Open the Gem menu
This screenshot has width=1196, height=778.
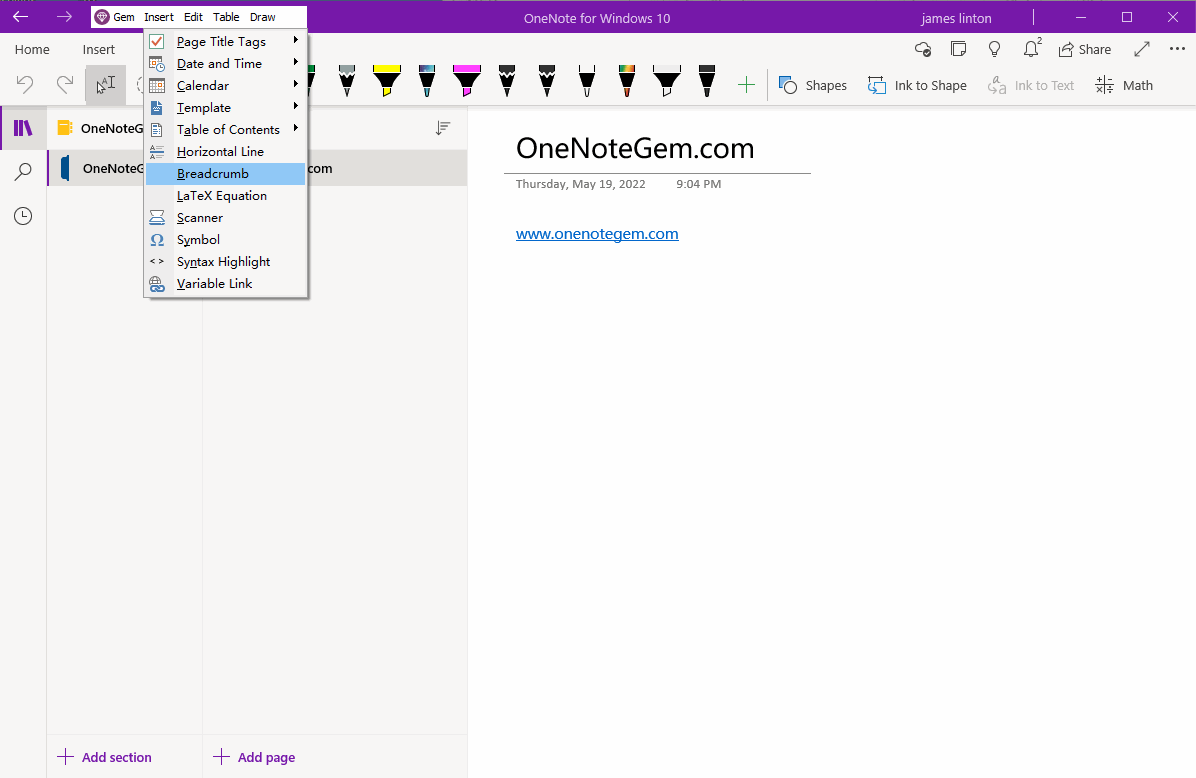tap(114, 17)
